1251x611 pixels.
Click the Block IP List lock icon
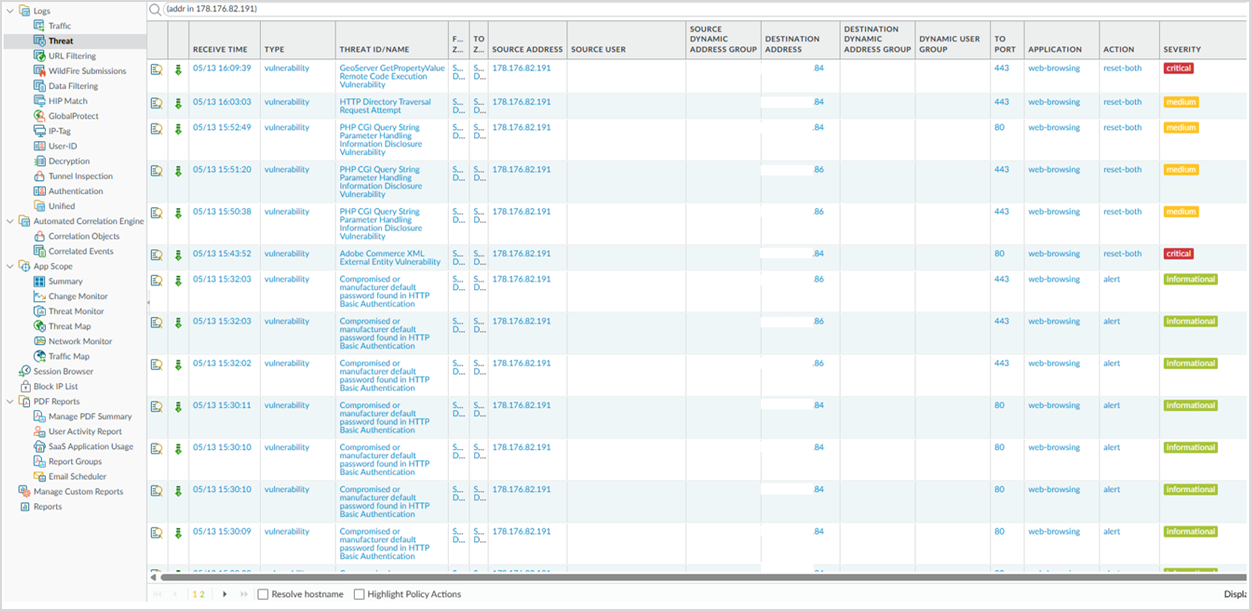tap(25, 387)
